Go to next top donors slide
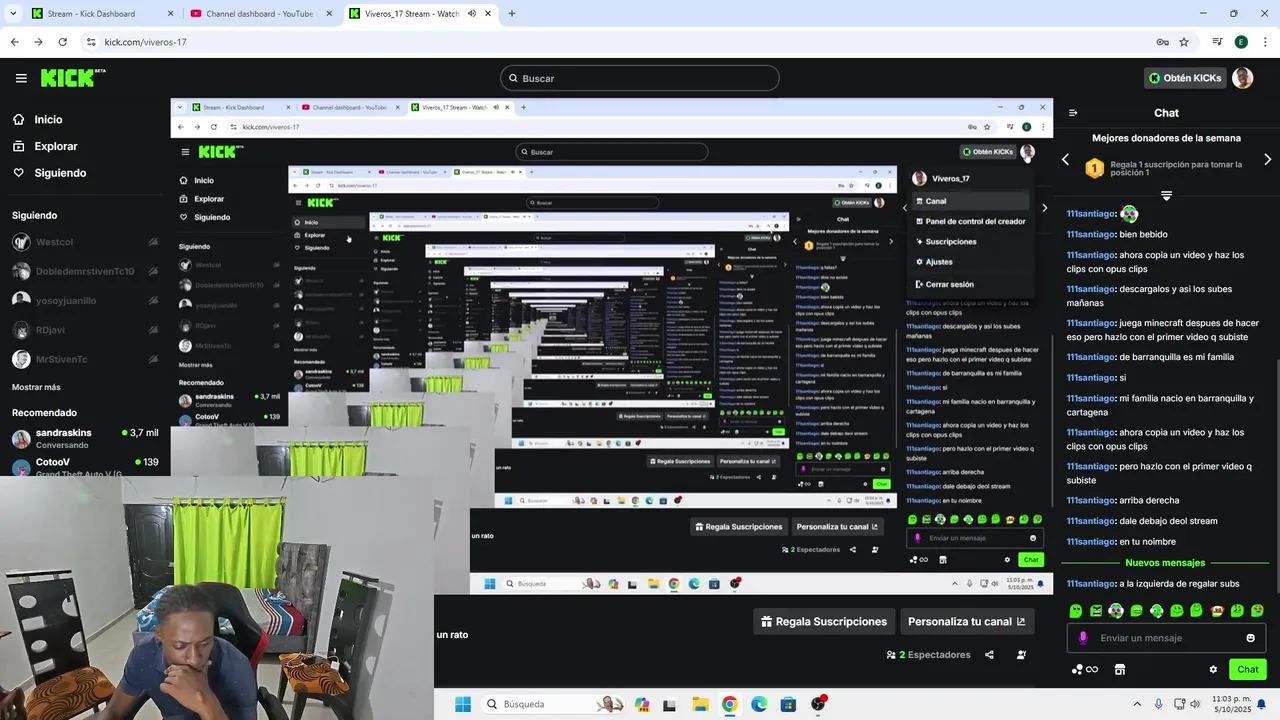 [x=1268, y=160]
